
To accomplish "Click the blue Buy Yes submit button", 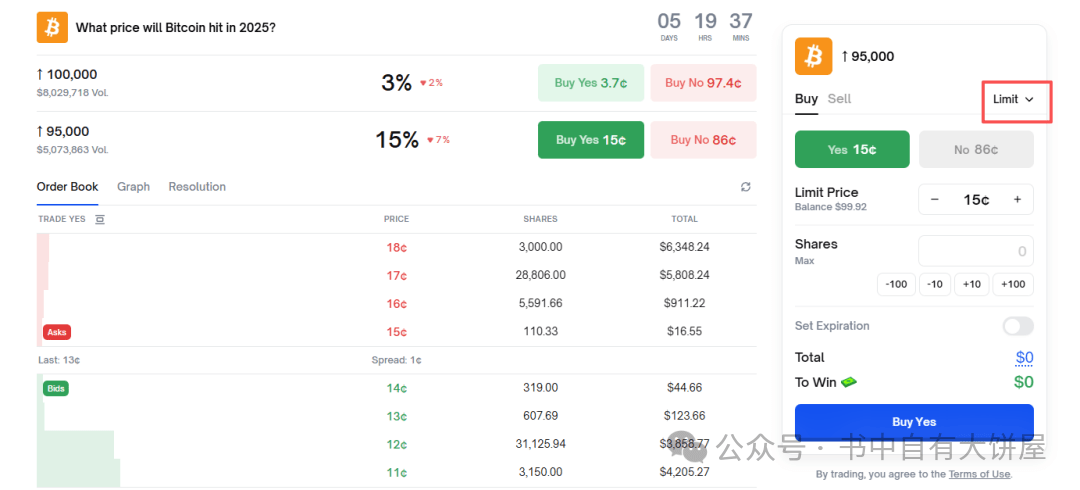I will click(914, 422).
